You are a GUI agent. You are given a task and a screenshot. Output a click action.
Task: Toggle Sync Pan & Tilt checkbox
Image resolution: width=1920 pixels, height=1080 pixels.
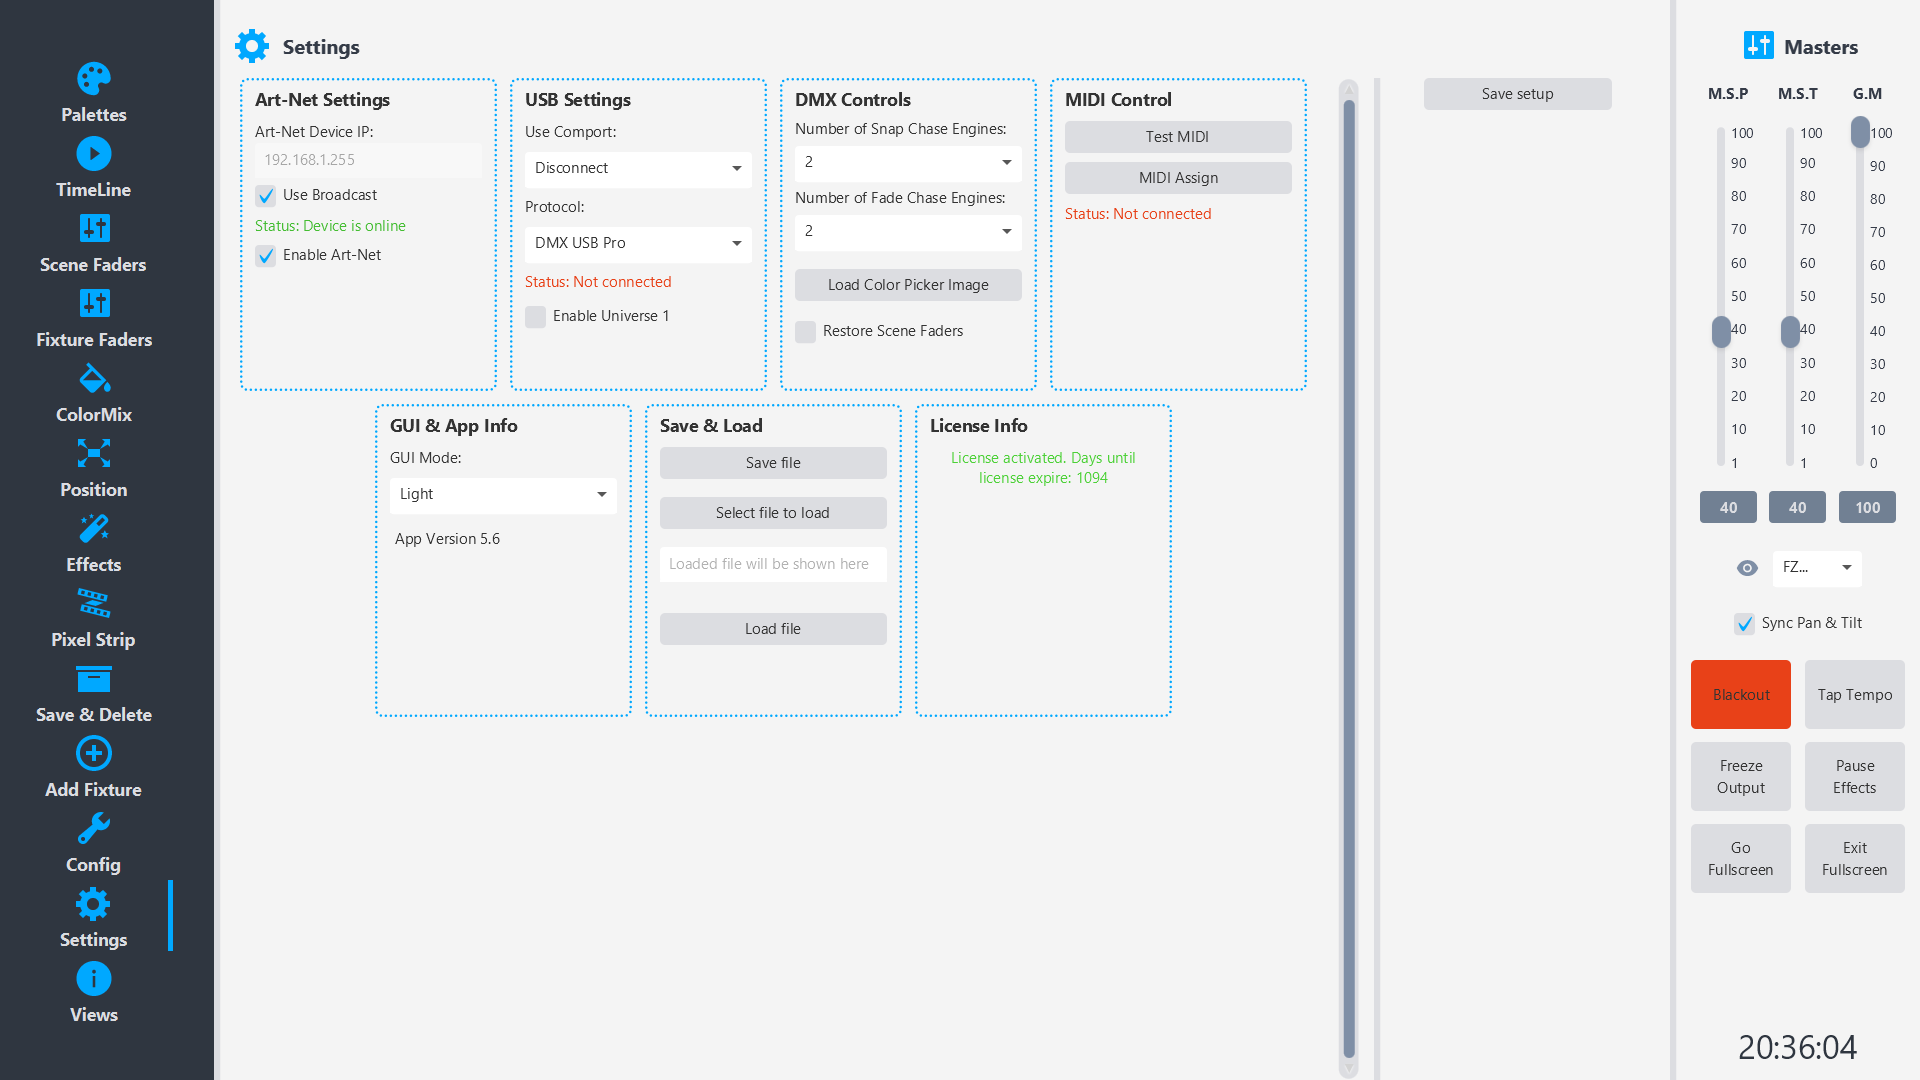point(1745,624)
